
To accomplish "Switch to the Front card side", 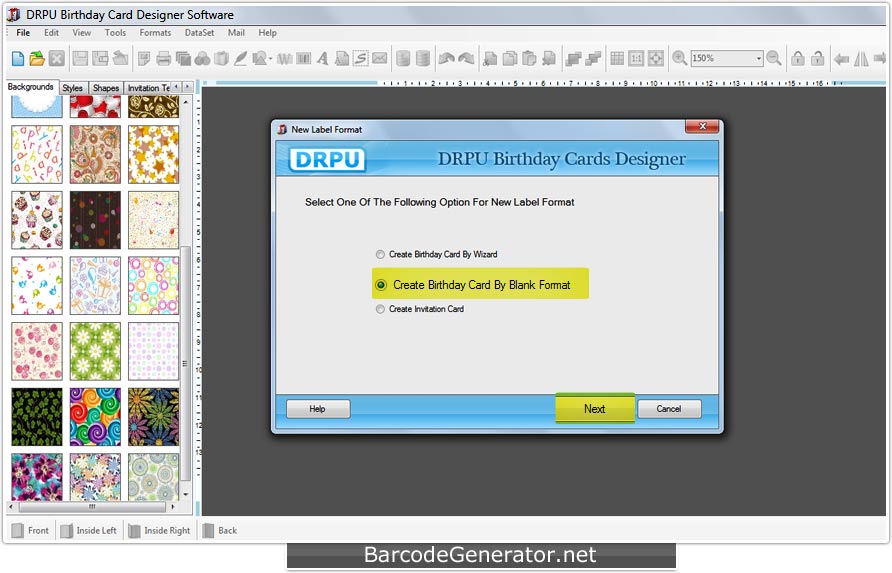I will point(31,530).
